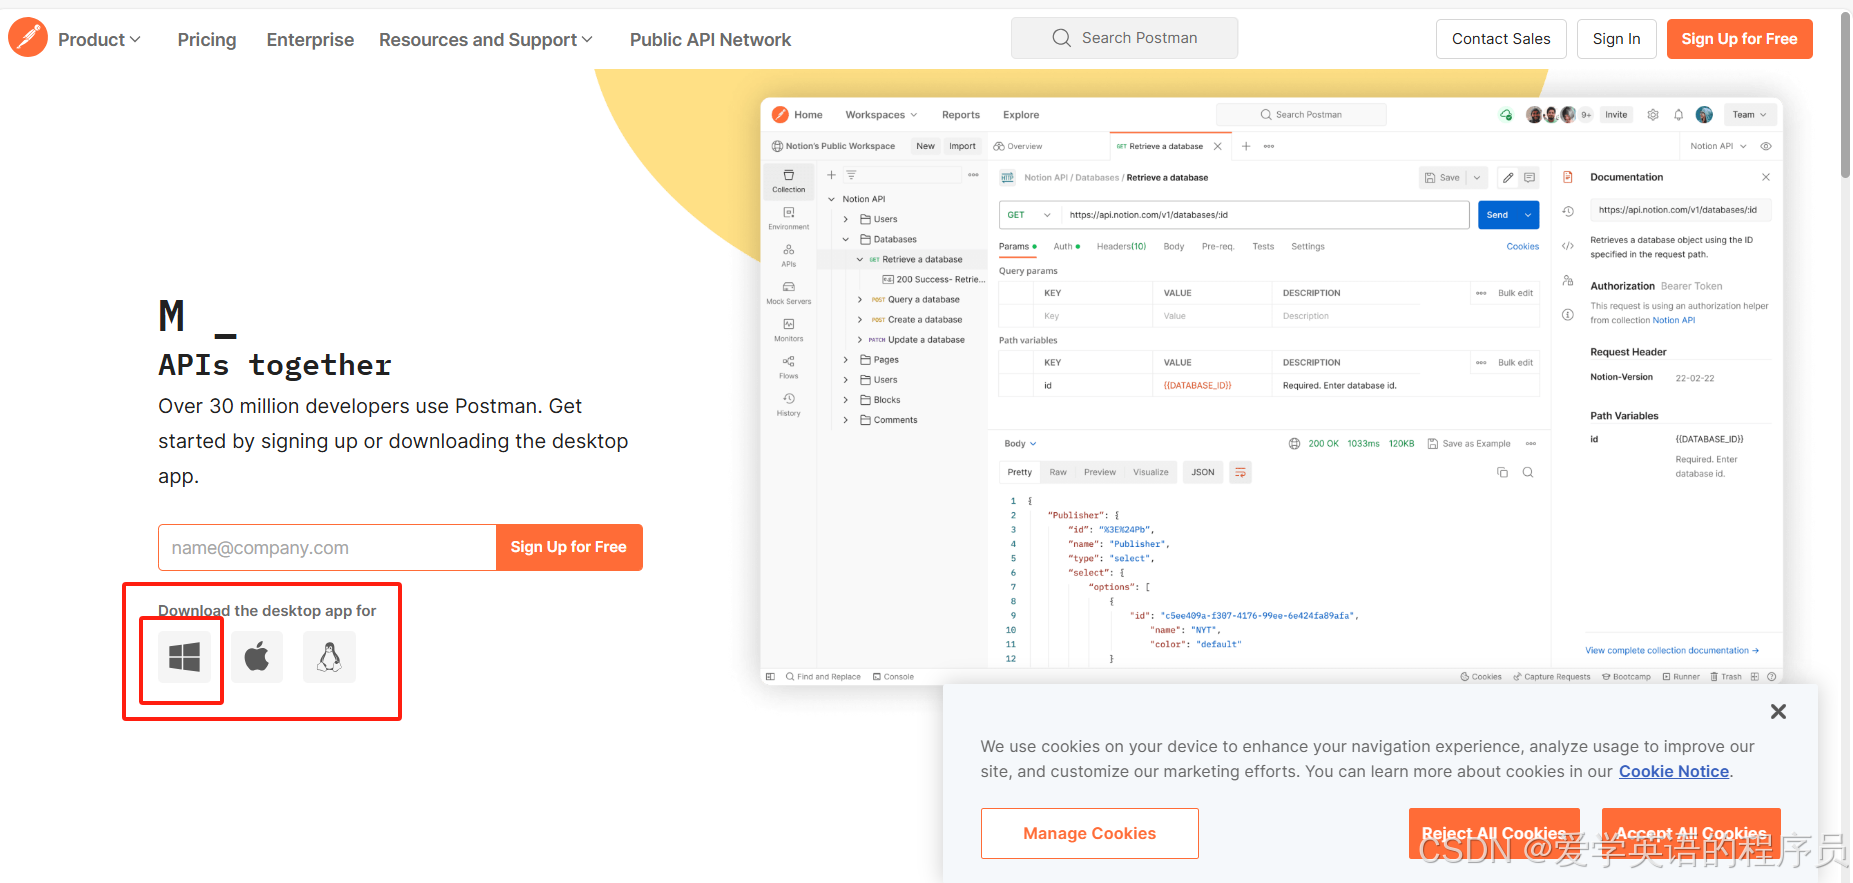Viewport: 1853px width, 883px height.
Task: Open the Workspaces dropdown in app preview
Action: tap(881, 115)
